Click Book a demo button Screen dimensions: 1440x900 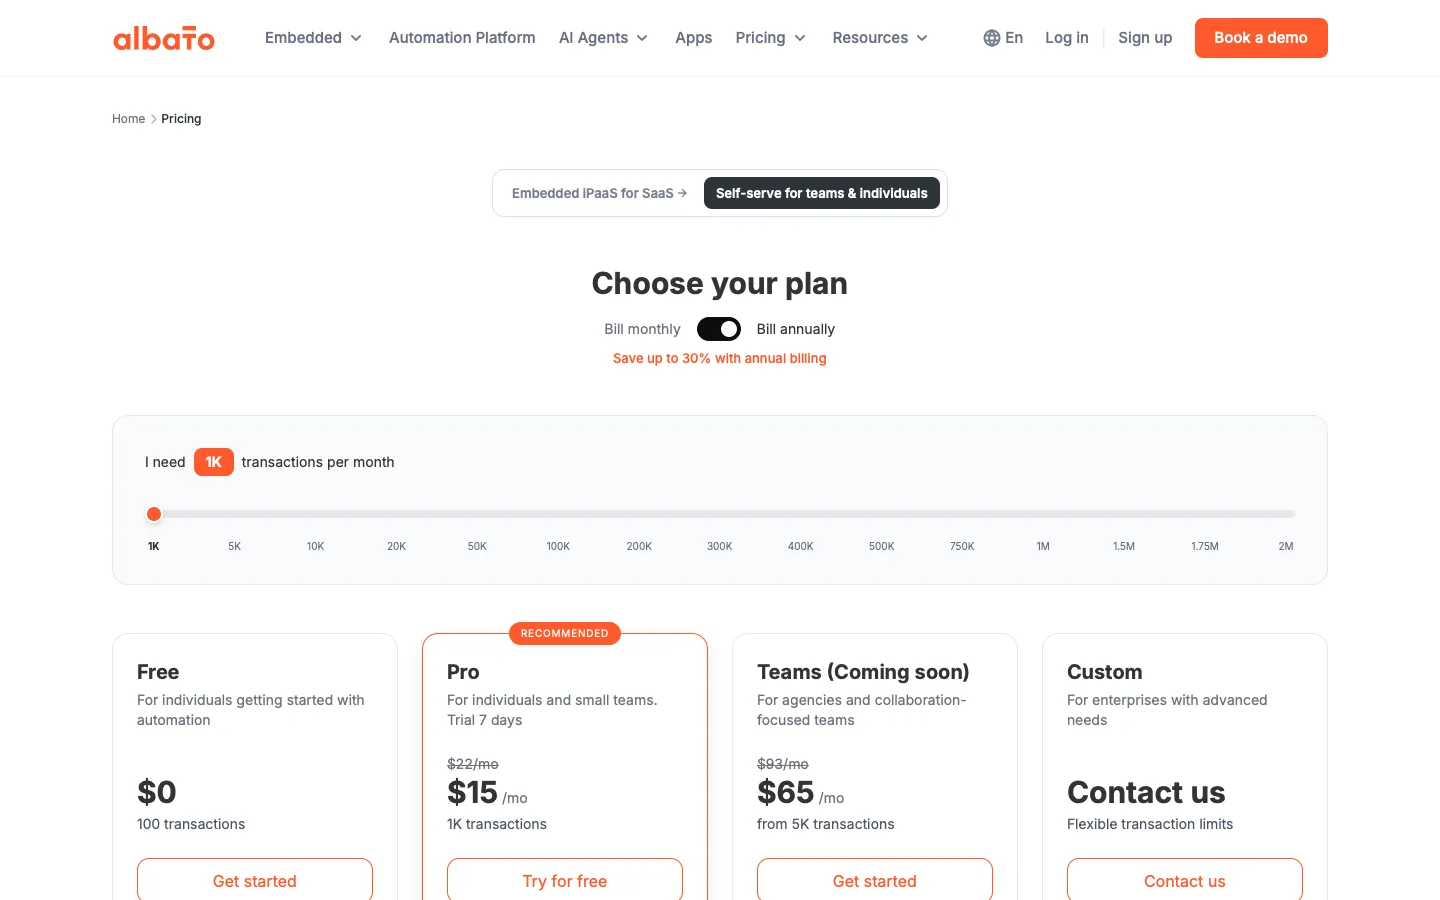point(1261,38)
